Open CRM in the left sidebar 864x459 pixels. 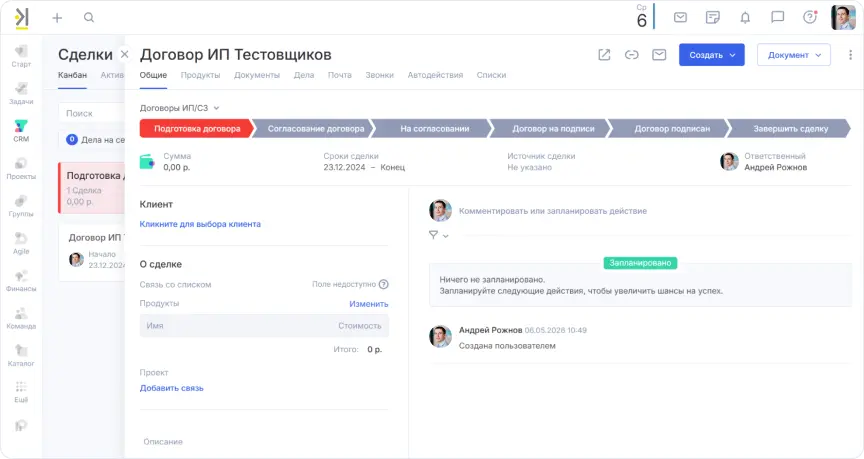(21, 131)
